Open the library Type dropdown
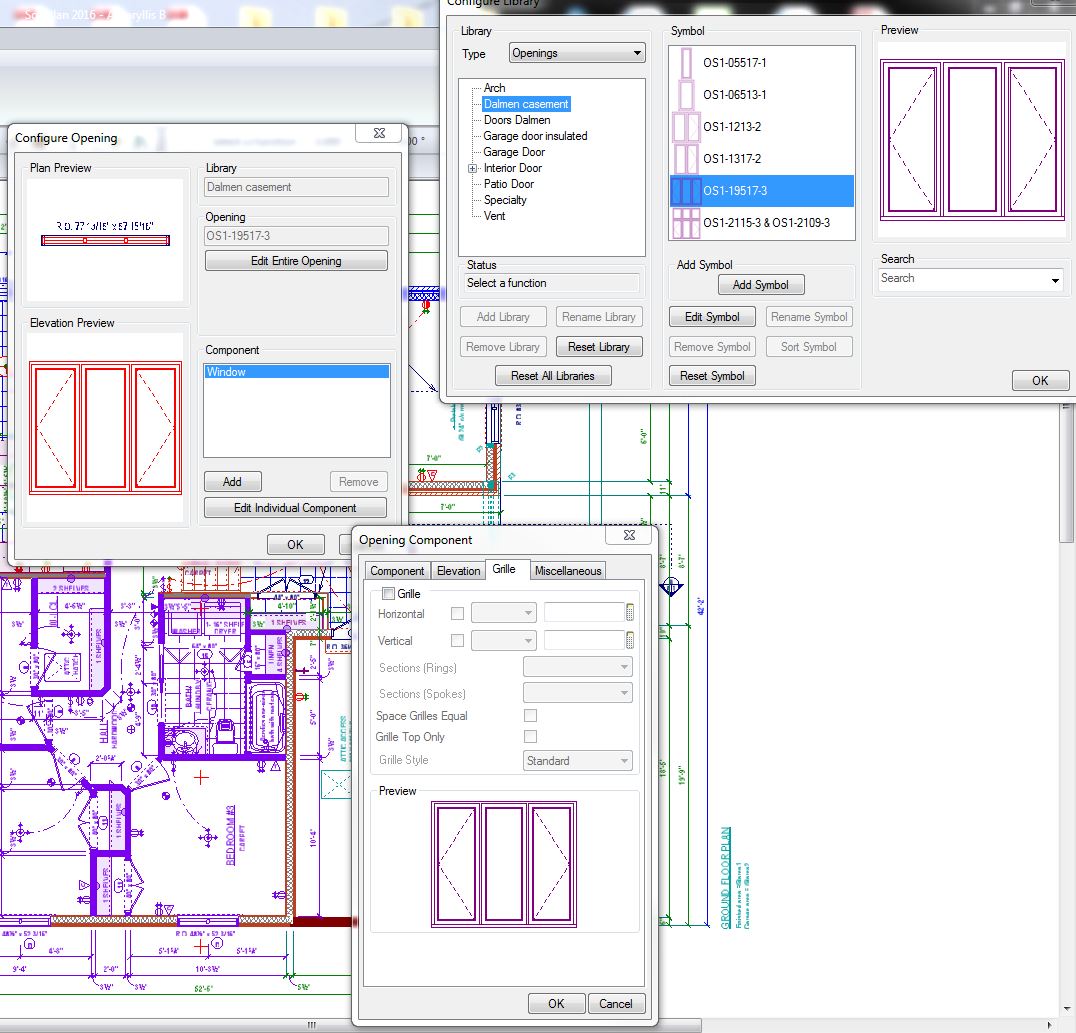1076x1033 pixels. (577, 53)
